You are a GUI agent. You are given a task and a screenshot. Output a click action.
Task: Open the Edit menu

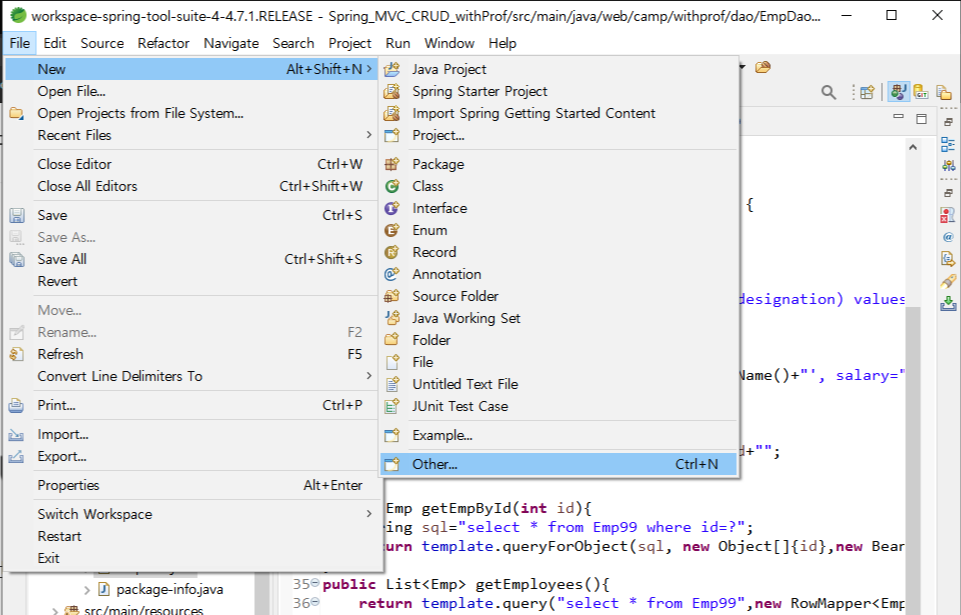tap(55, 44)
